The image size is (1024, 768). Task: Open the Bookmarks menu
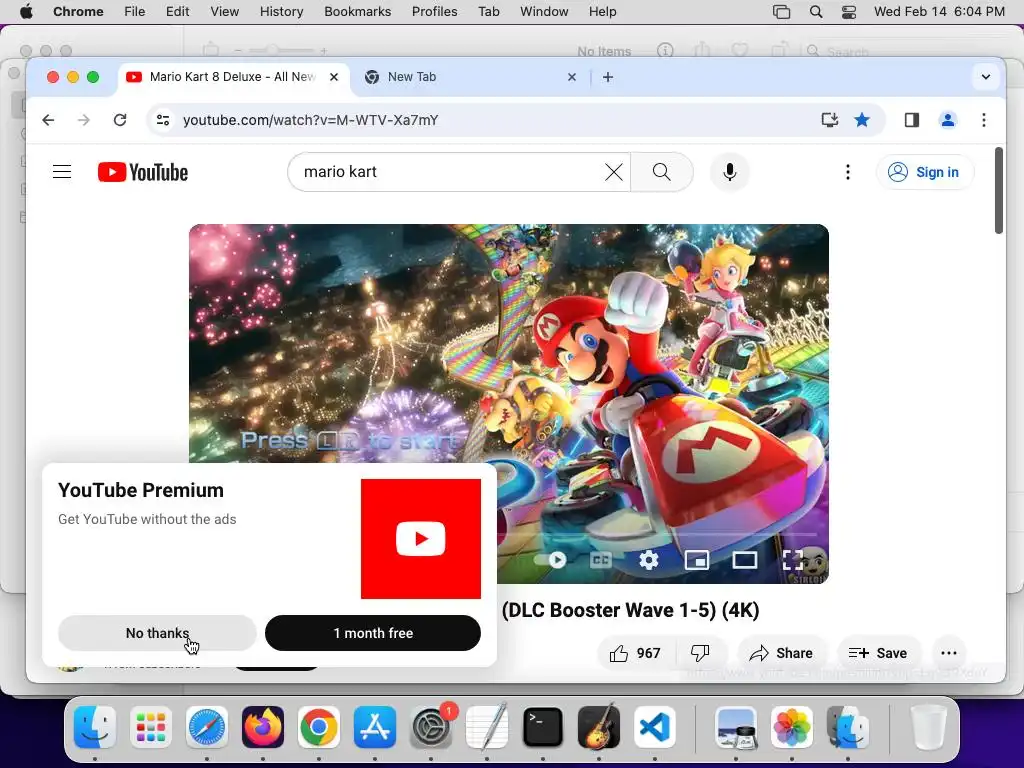tap(357, 12)
